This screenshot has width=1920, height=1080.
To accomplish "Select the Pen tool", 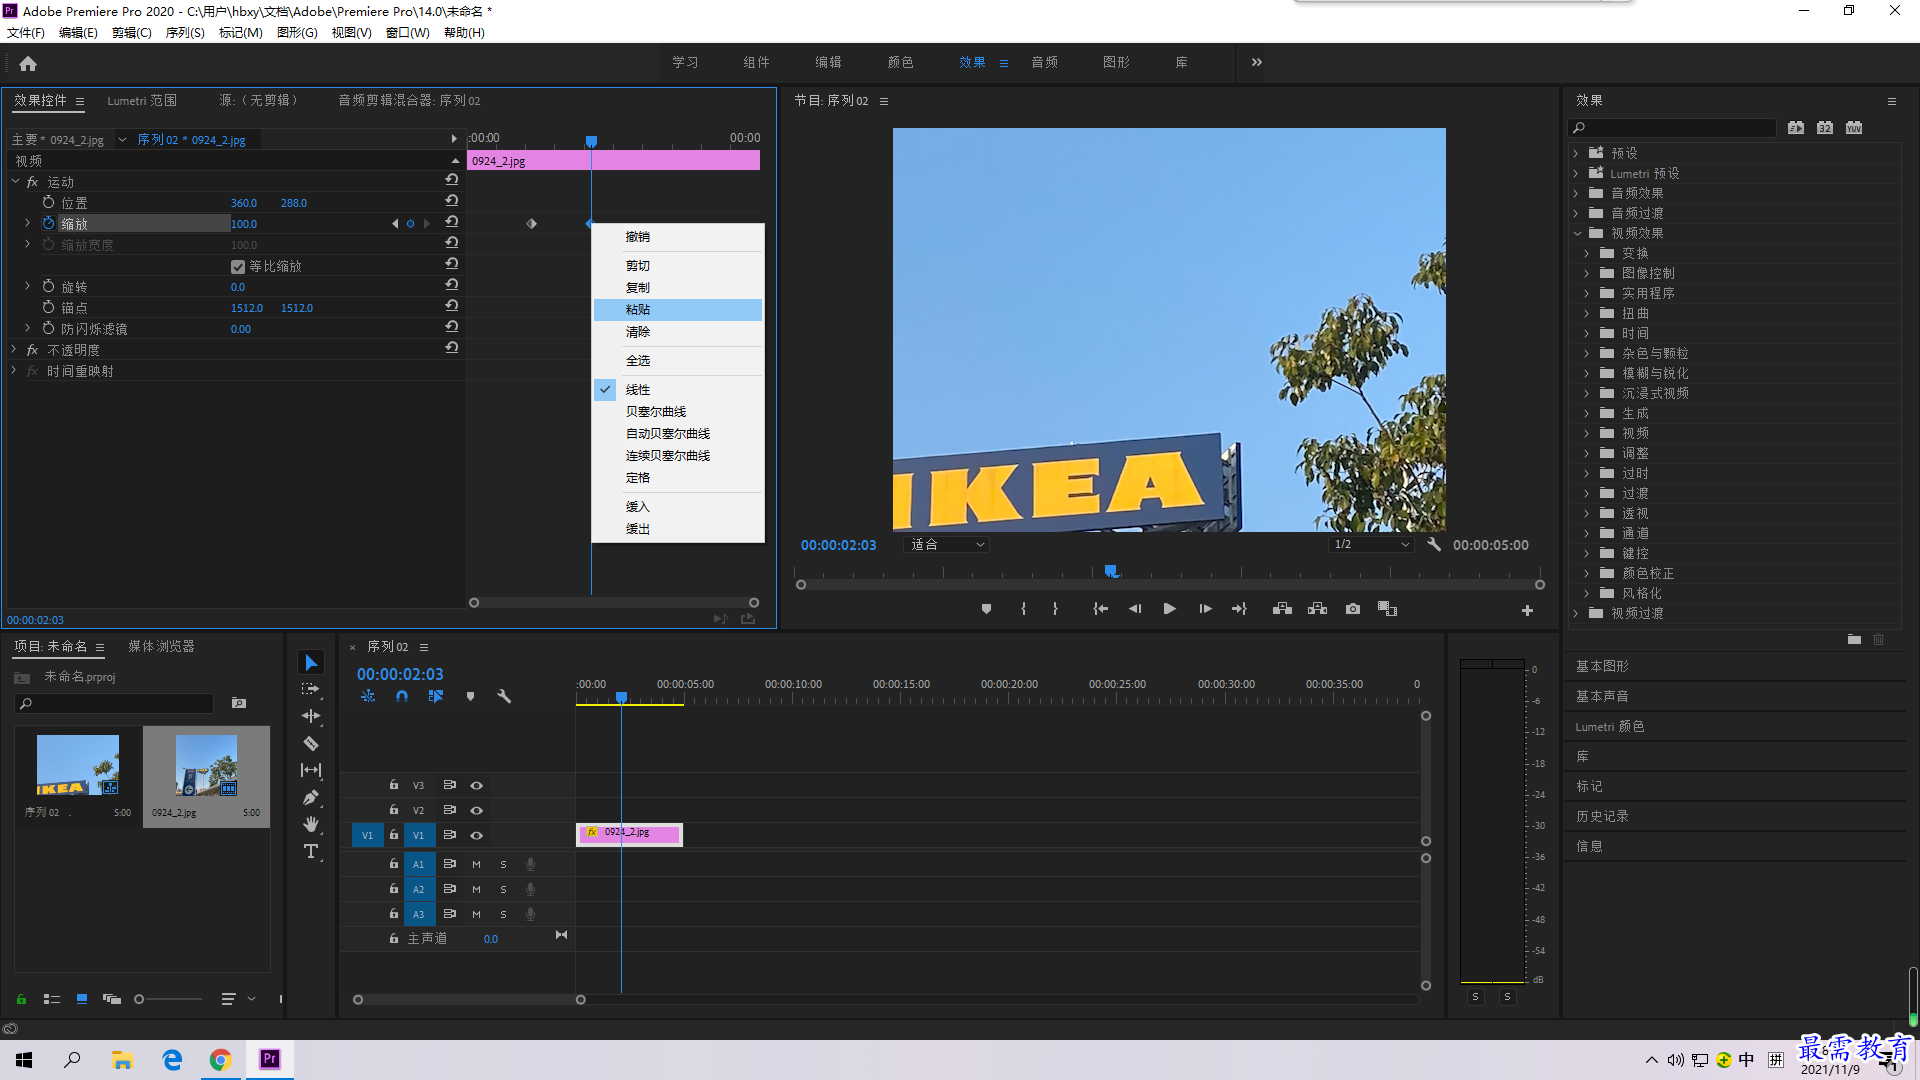I will [311, 797].
